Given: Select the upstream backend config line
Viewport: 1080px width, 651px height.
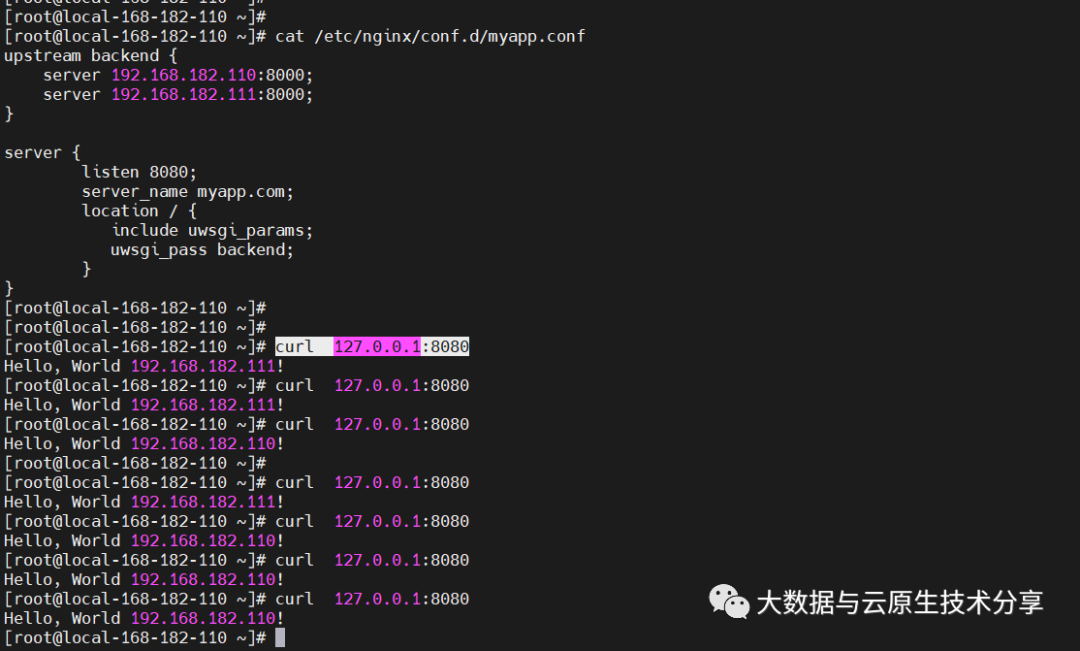Looking at the screenshot, I should pyautogui.click(x=88, y=55).
